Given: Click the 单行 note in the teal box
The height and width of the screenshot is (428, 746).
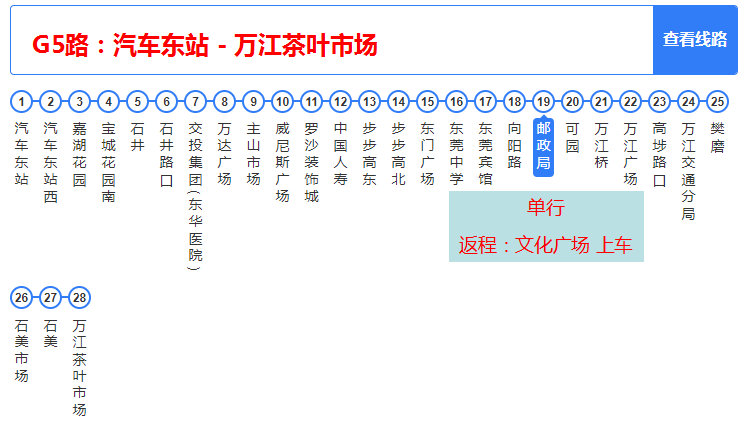Looking at the screenshot, I should 546,208.
